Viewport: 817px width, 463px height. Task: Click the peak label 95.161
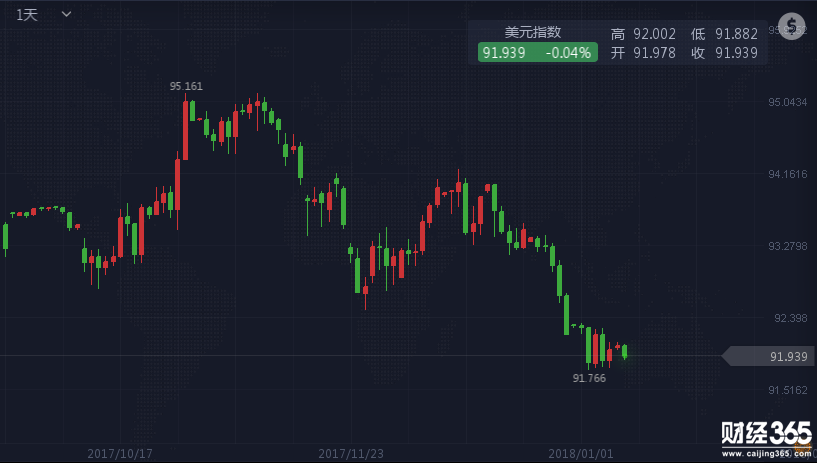click(x=186, y=86)
